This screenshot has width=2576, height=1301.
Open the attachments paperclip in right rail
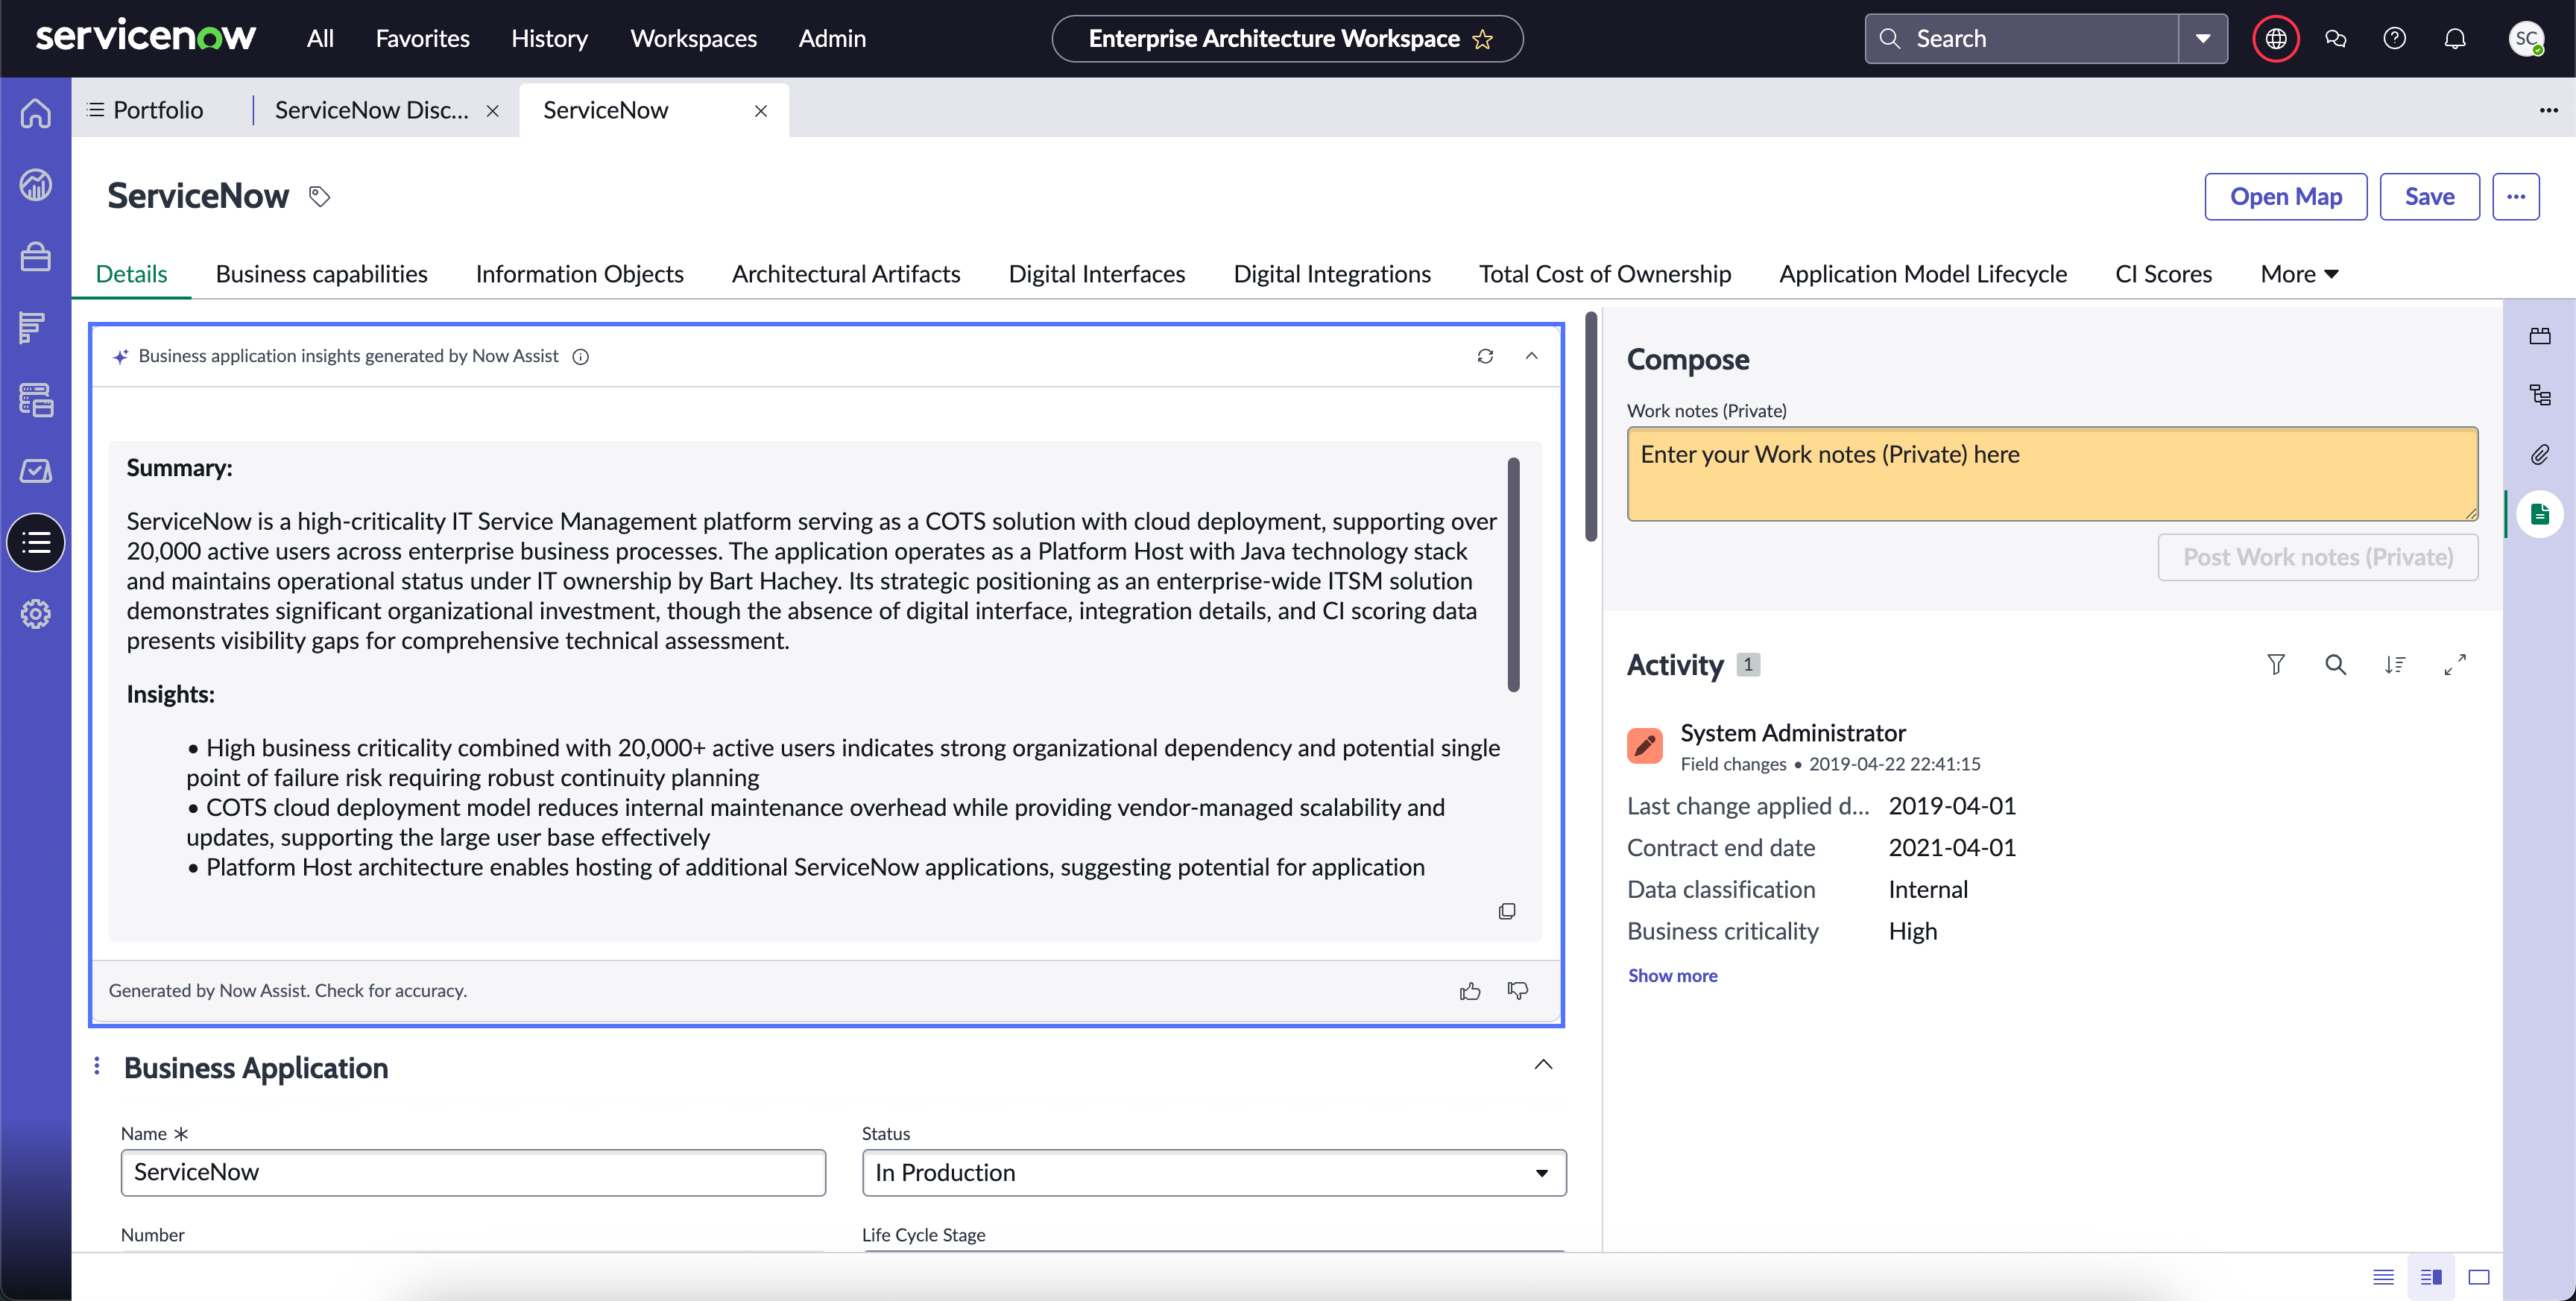(x=2540, y=455)
